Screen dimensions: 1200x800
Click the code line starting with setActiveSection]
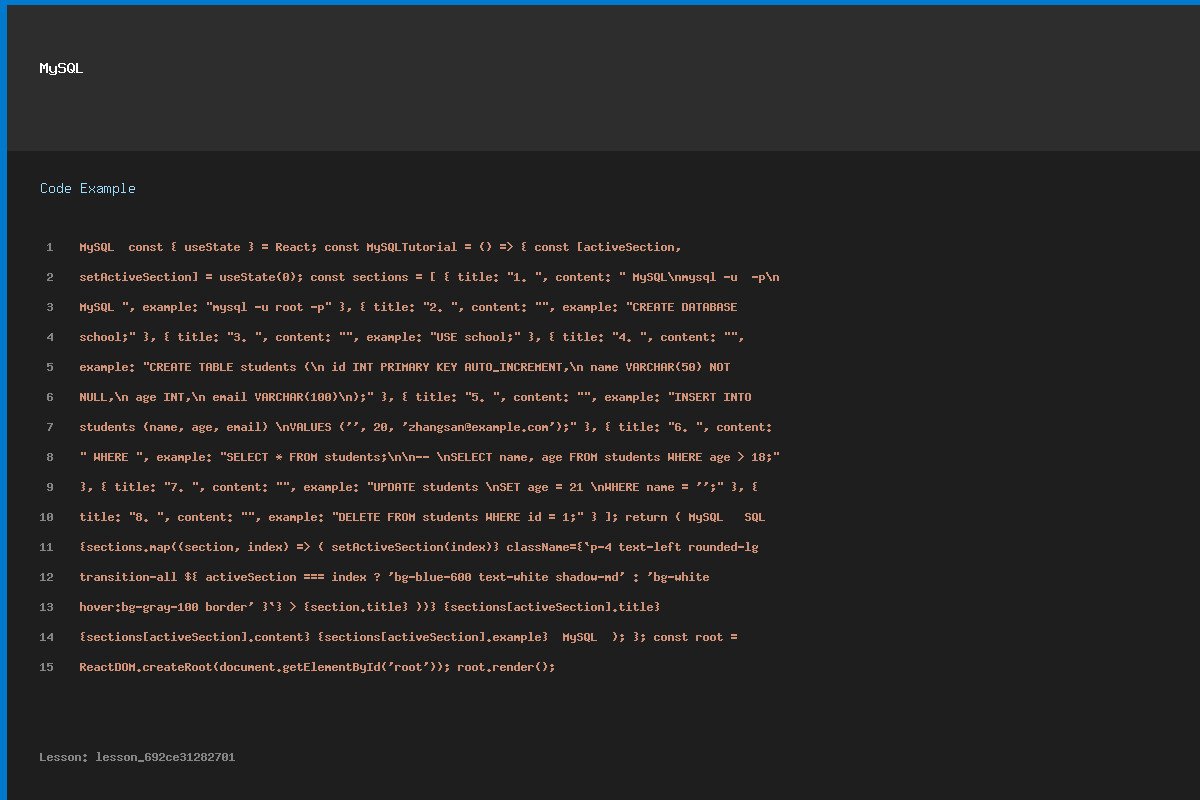429,277
